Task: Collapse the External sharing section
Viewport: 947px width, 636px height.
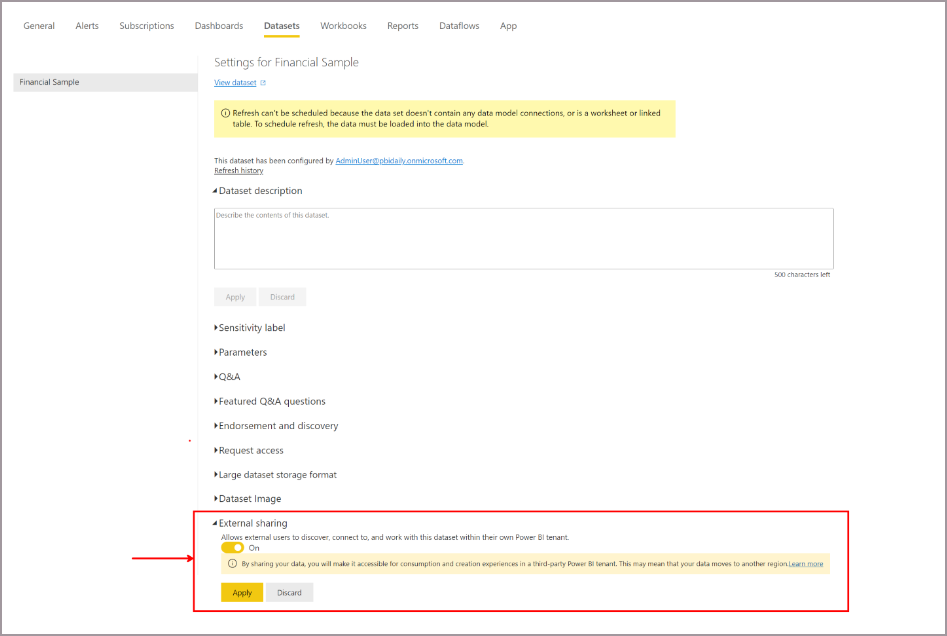Action: tap(250, 523)
